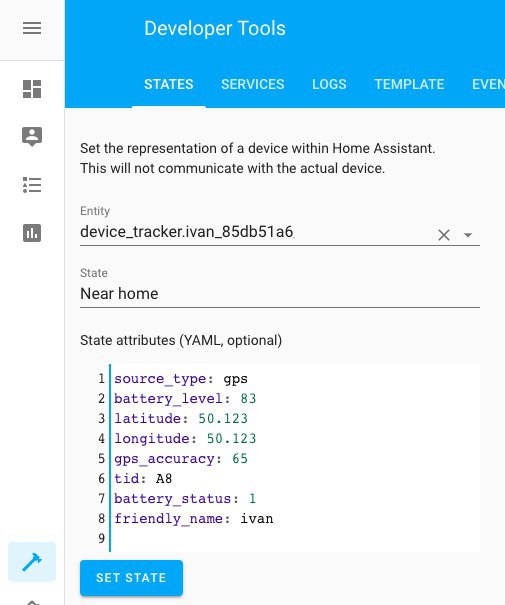This screenshot has width=505, height=605.
Task: Click the 'longitude: 50.123' line
Action: (x=185, y=439)
